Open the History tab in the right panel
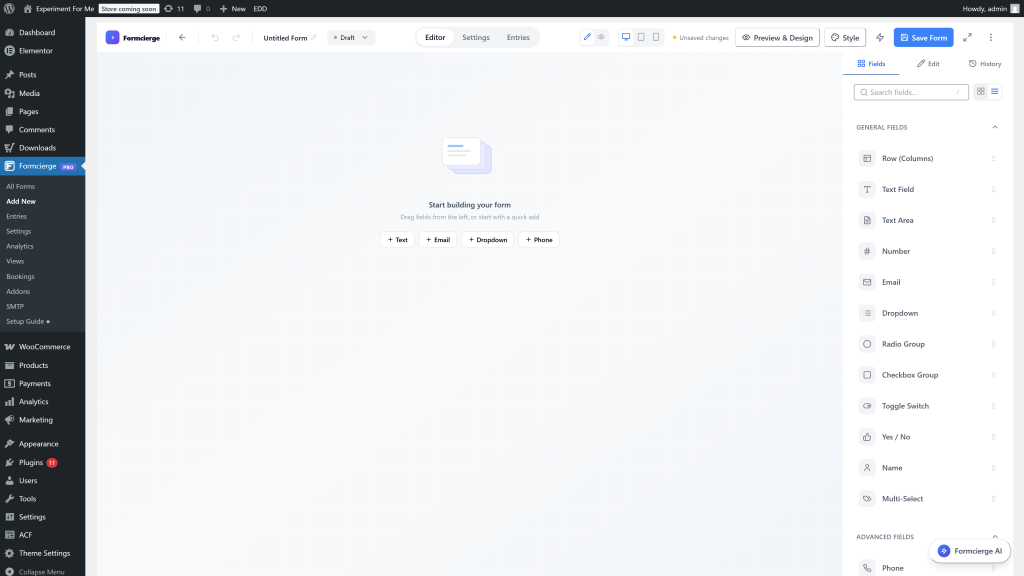Viewport: 1024px width, 576px height. (984, 63)
